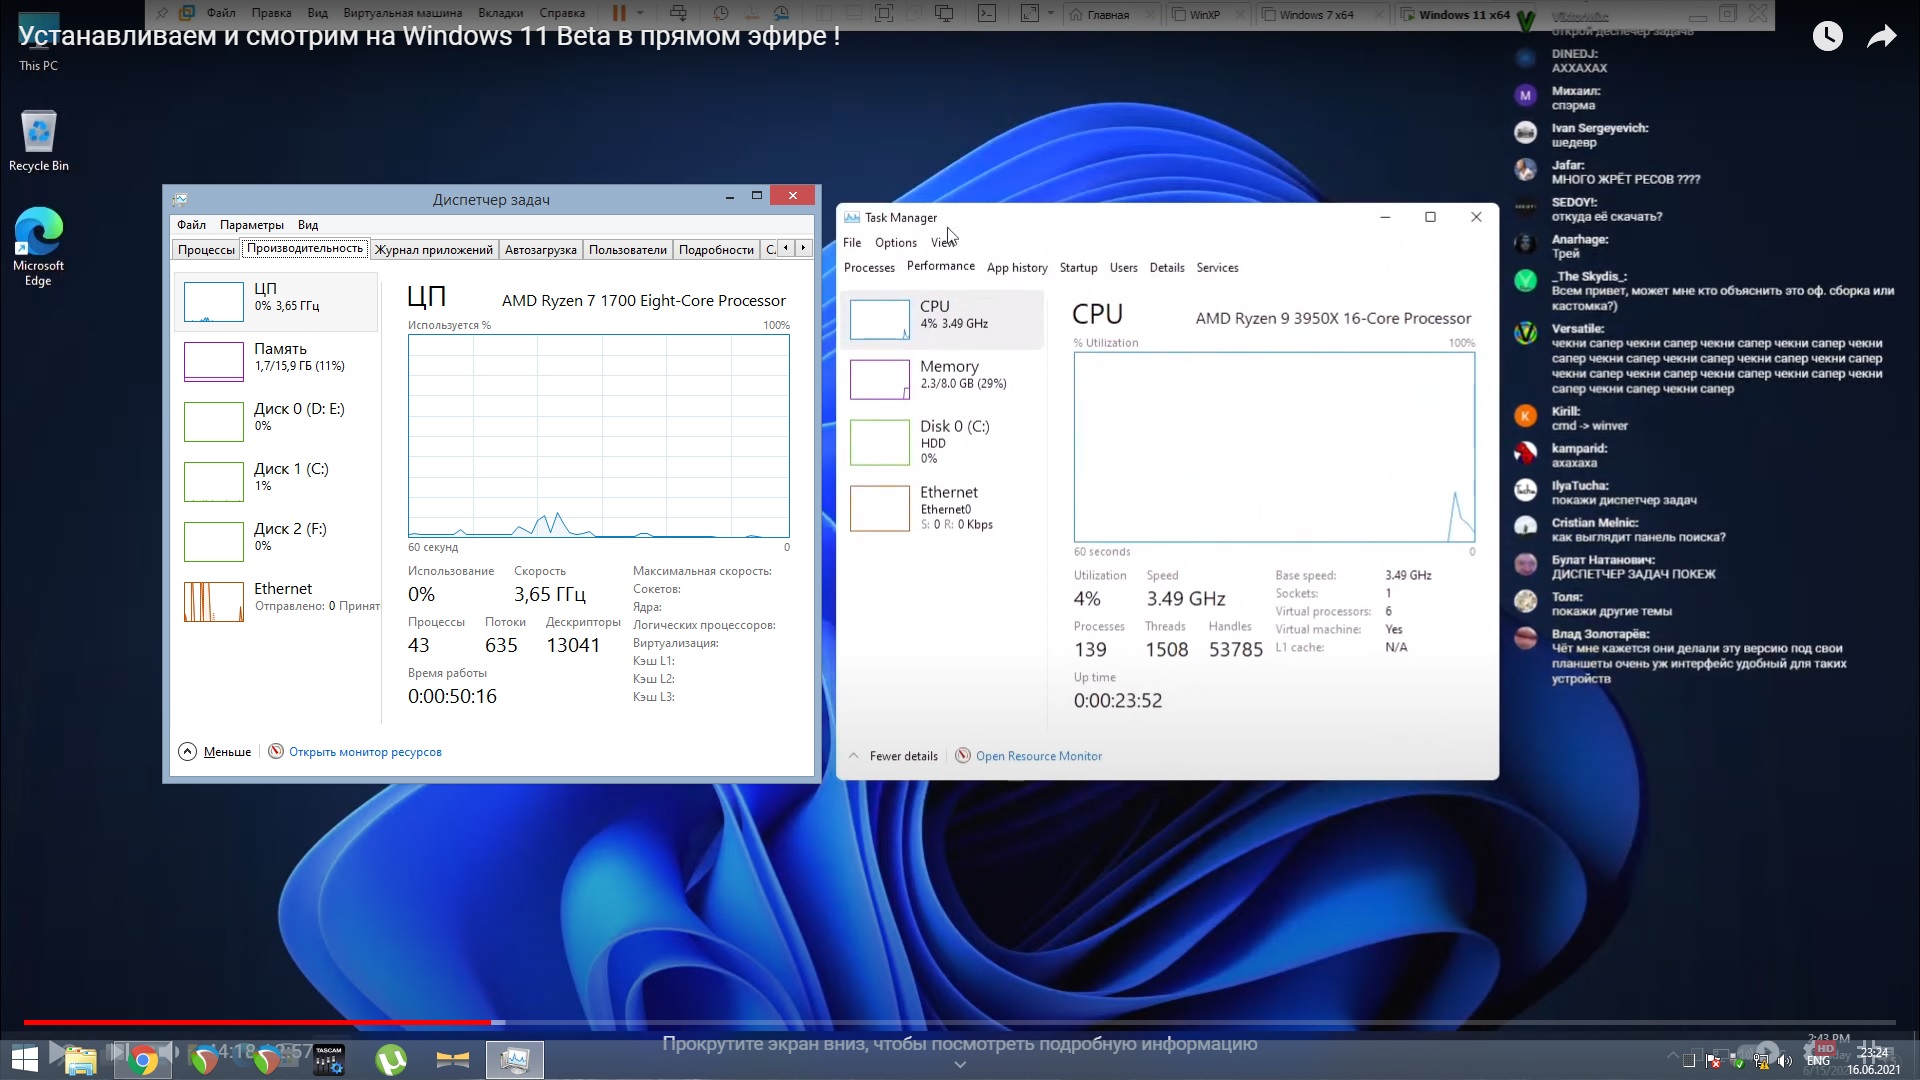Viewport: 1920px width, 1080px height.
Task: Open File Explorer from the taskbar
Action: [x=80, y=1060]
